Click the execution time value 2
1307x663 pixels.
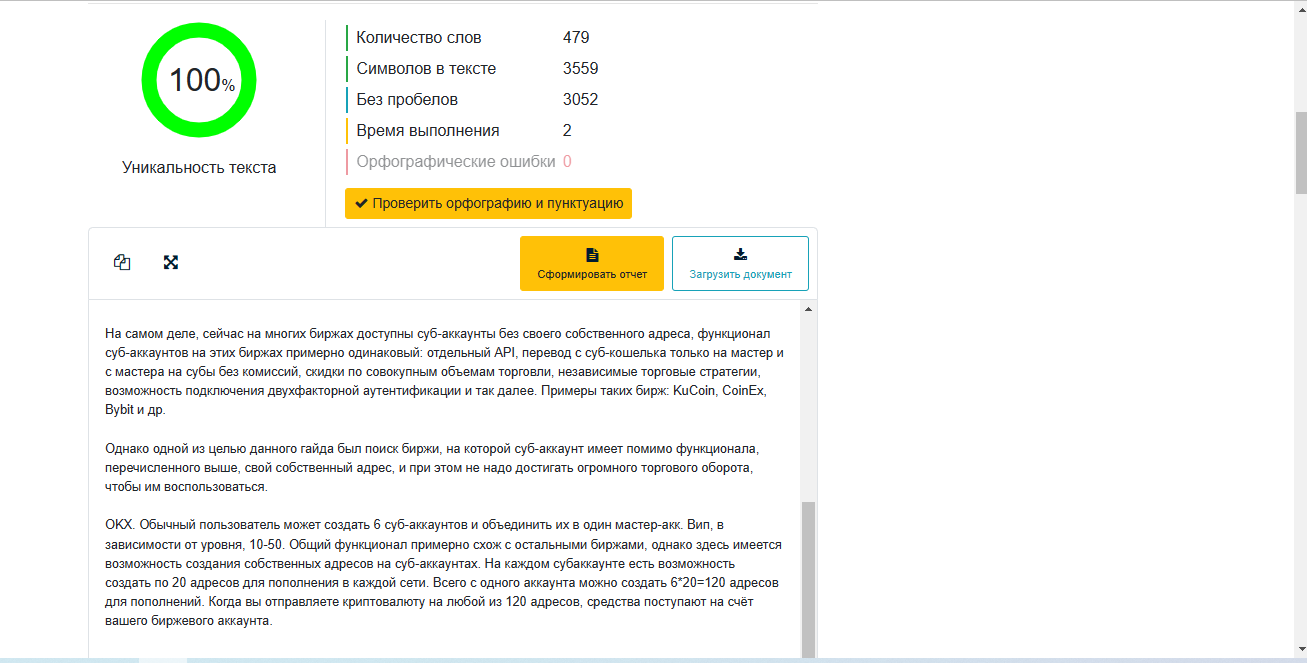567,131
